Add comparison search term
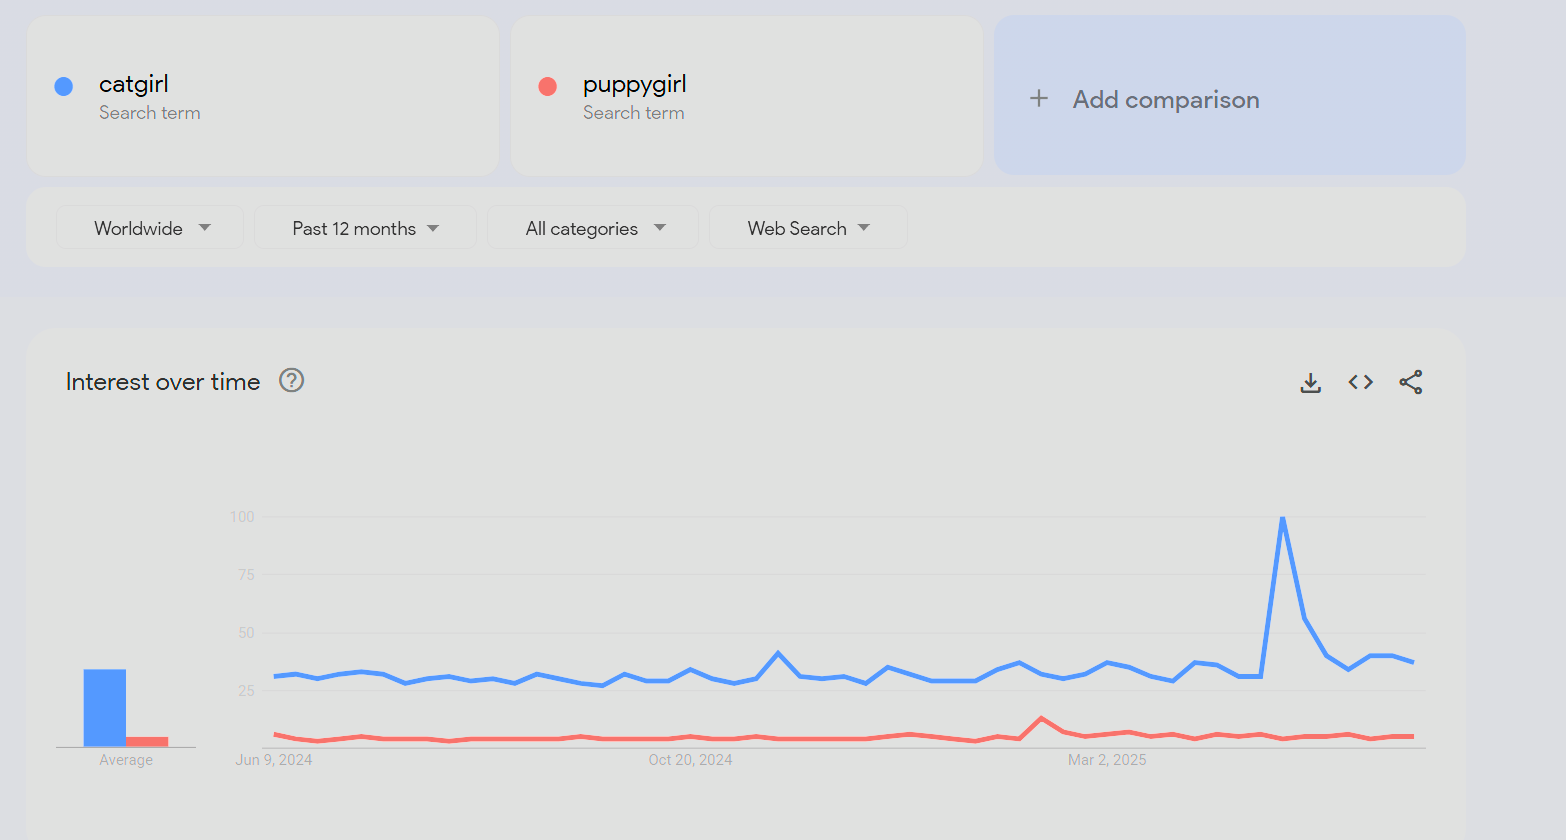Screen dimensions: 1566x840 [1229, 96]
